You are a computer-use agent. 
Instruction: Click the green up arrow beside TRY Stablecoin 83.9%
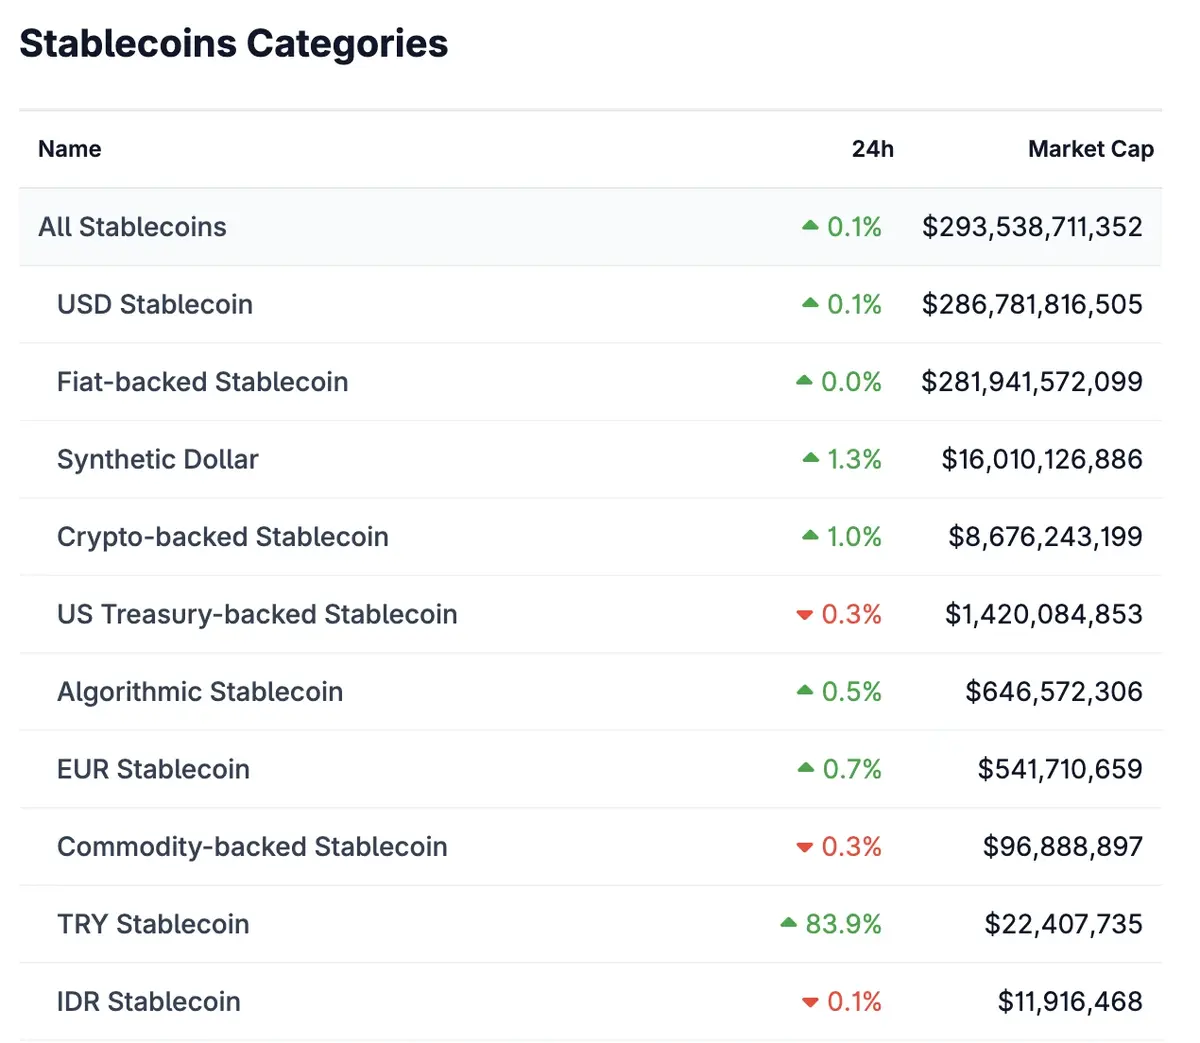789,922
